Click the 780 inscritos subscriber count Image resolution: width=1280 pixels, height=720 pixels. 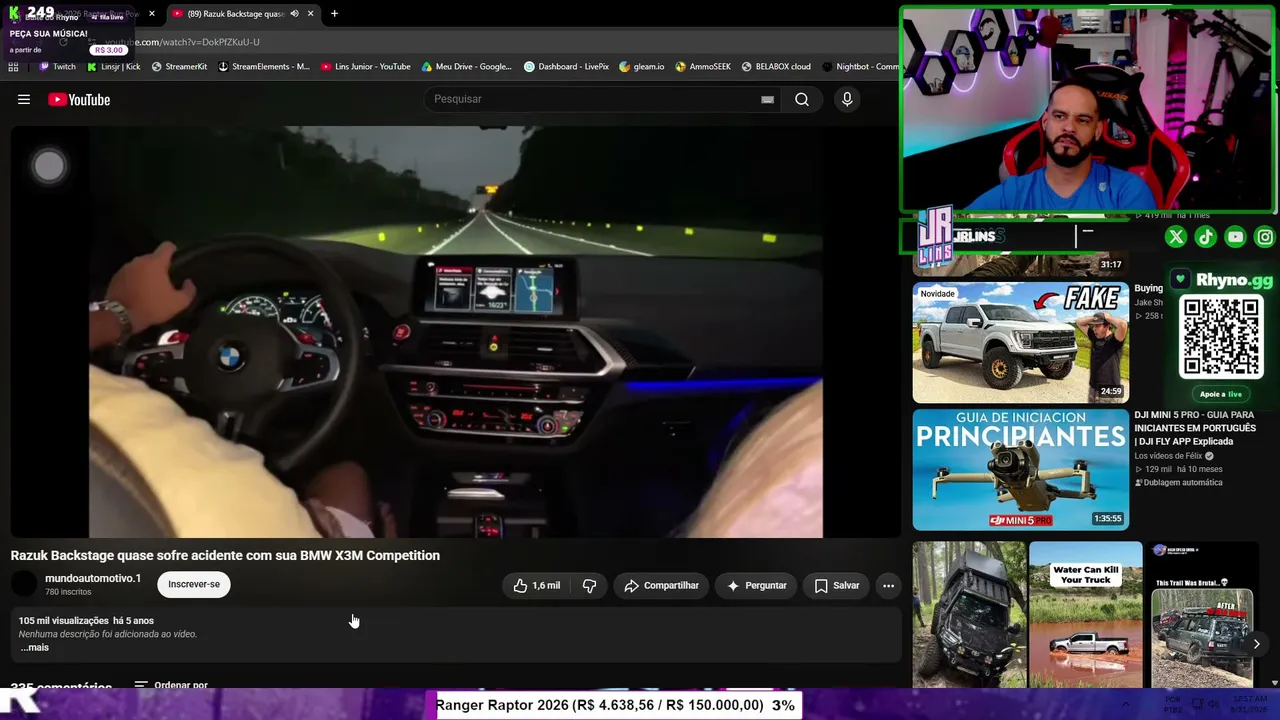pos(68,592)
